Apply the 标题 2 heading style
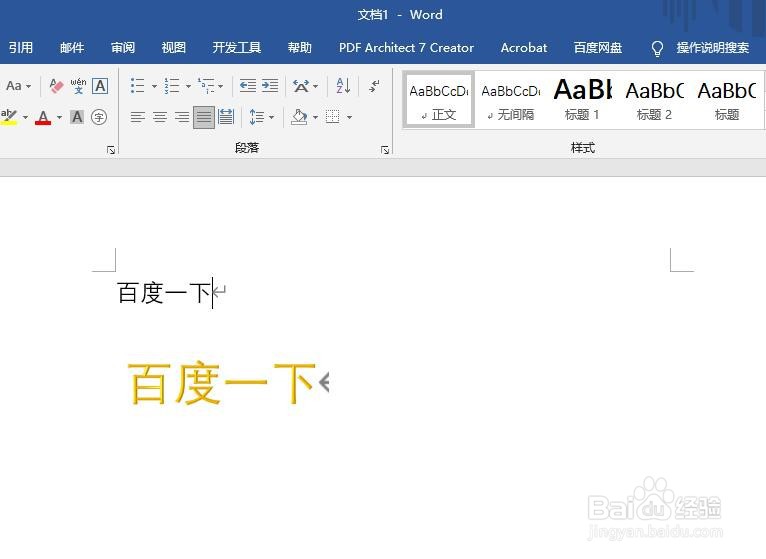766x559 pixels. coord(655,101)
